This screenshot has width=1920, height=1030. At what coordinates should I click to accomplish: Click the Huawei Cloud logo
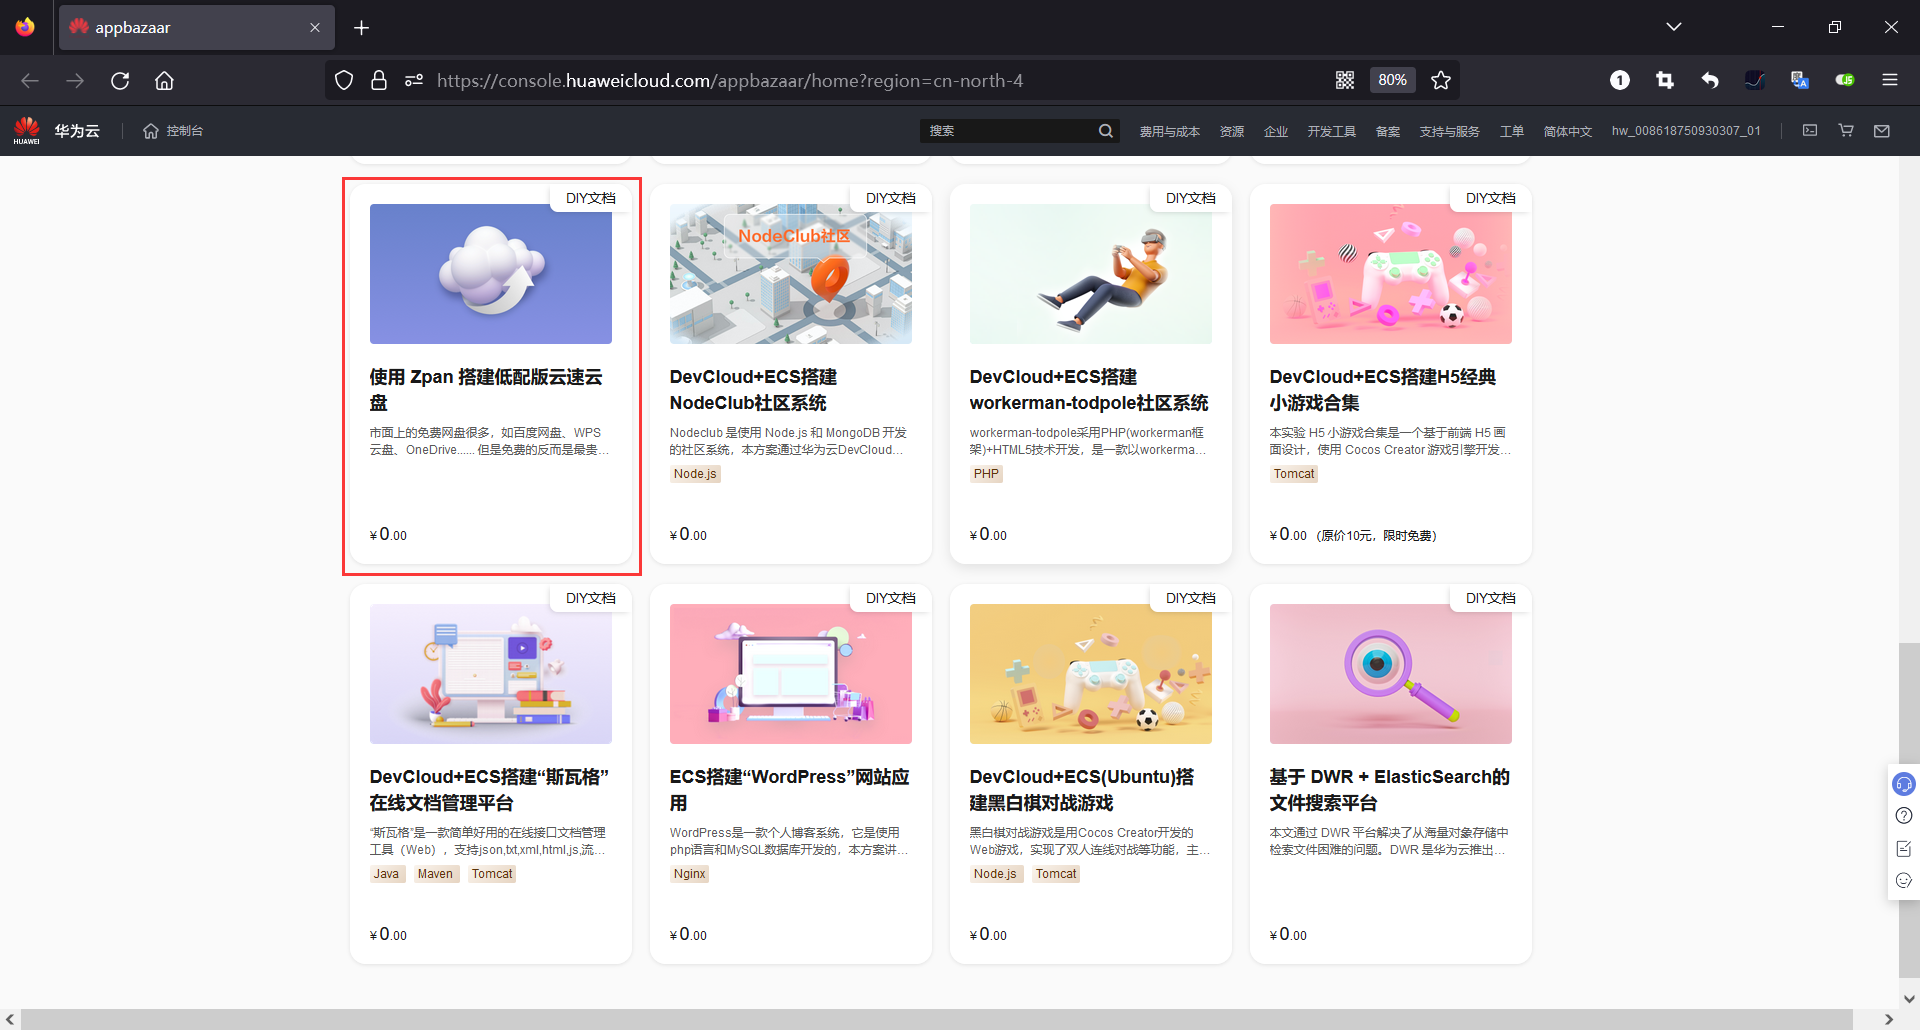pos(56,130)
